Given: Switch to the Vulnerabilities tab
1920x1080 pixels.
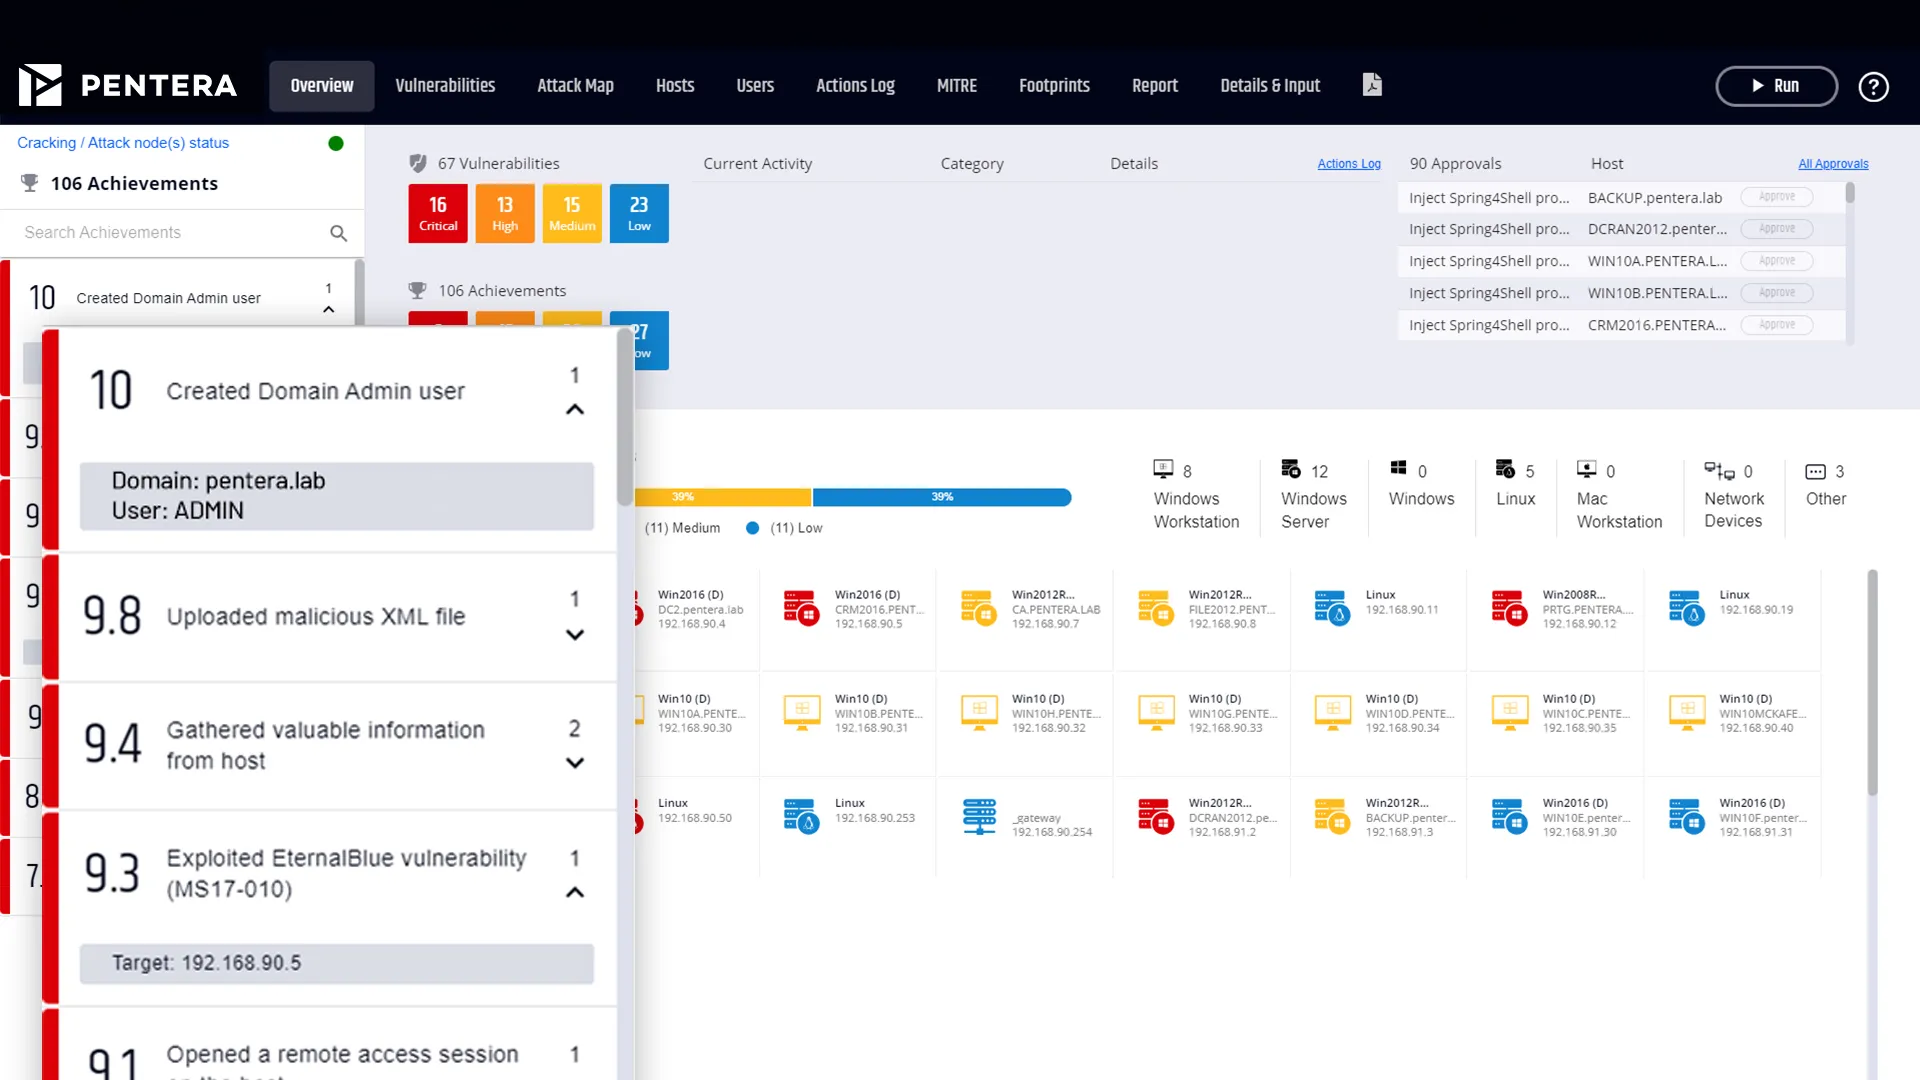Looking at the screenshot, I should (445, 86).
